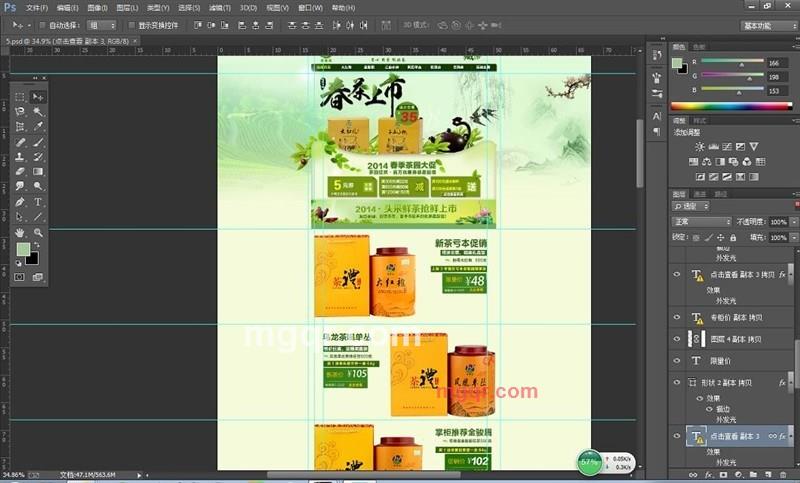The width and height of the screenshot is (800, 483).
Task: Select the Magic Wand tool
Action: click(x=38, y=112)
